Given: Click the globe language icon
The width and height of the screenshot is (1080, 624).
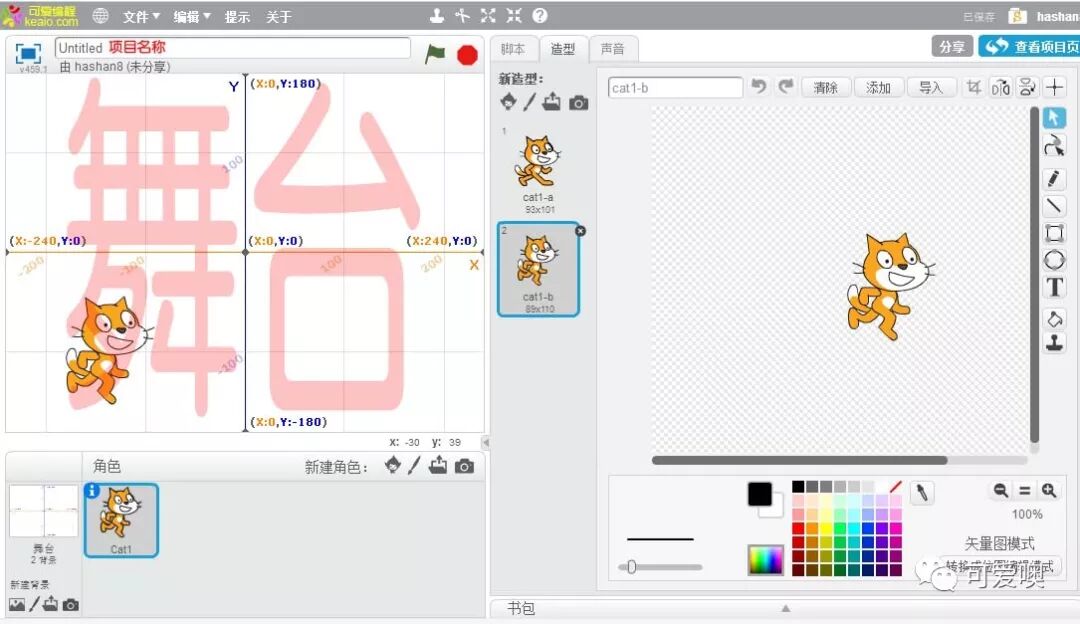Looking at the screenshot, I should click(101, 16).
